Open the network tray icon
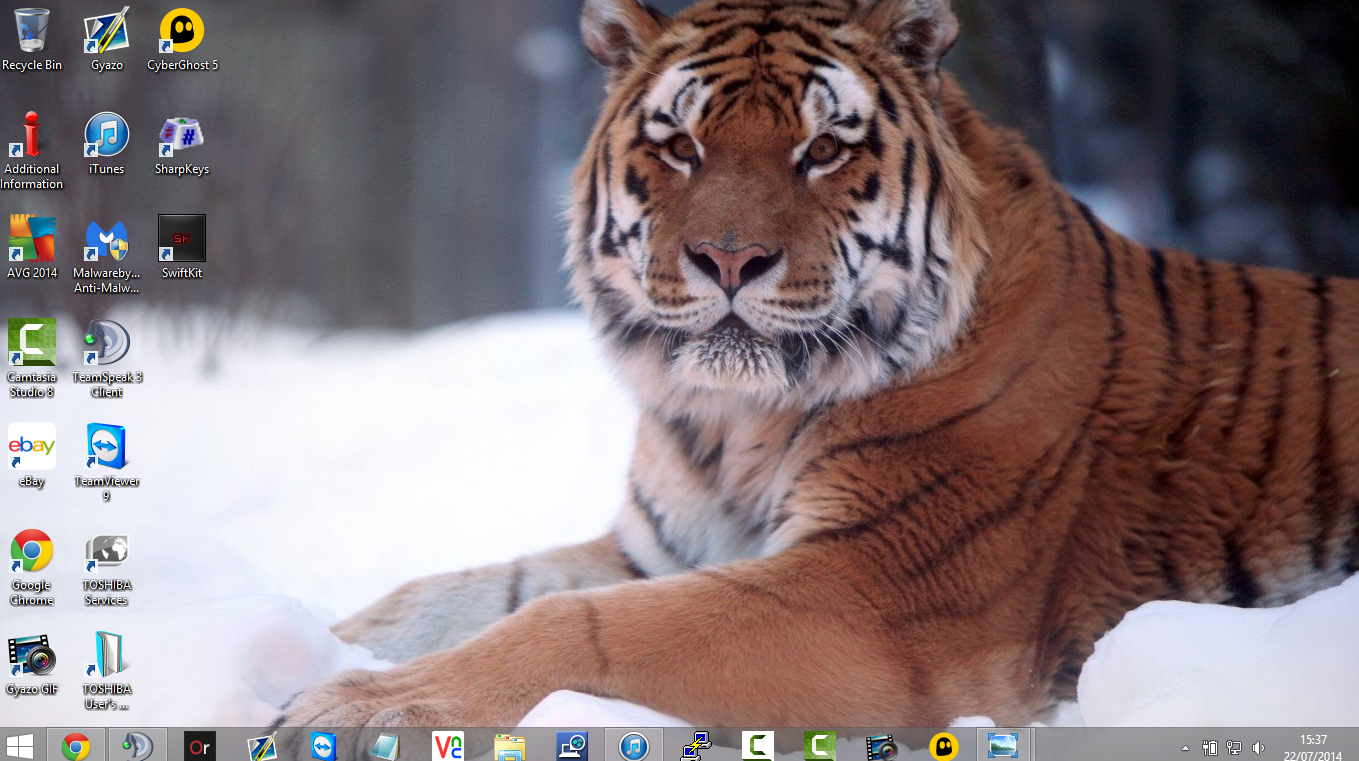This screenshot has width=1359, height=761. [1234, 748]
